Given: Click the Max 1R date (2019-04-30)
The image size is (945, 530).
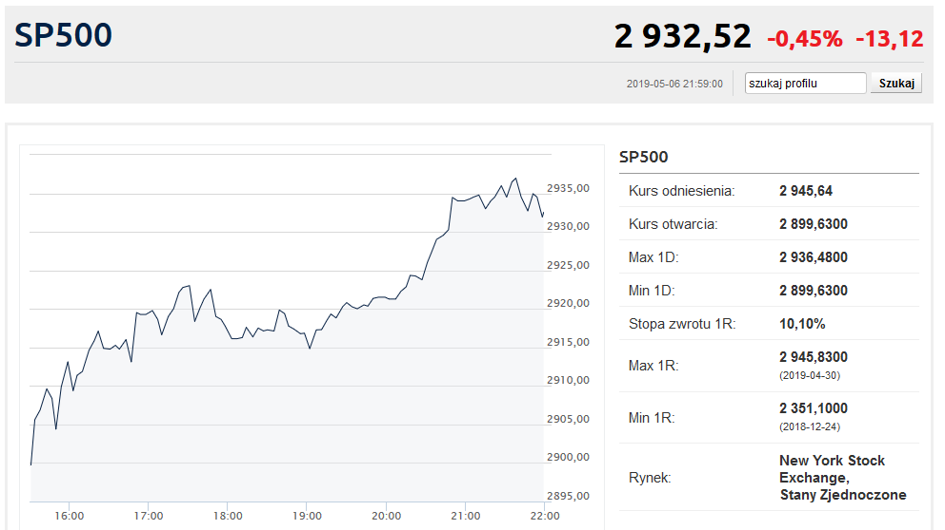Looking at the screenshot, I should (809, 376).
